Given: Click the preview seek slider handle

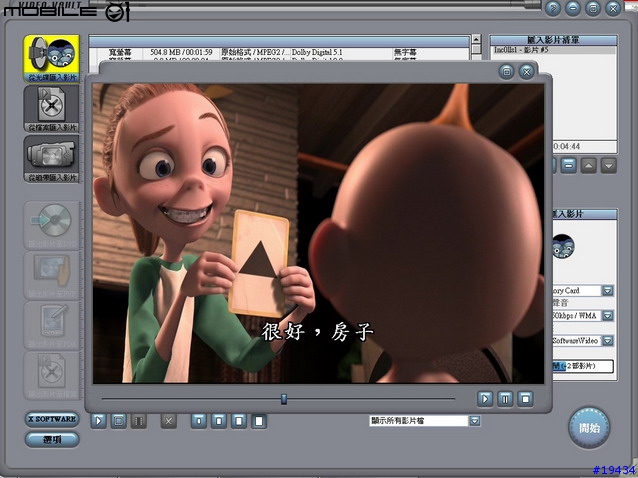Looking at the screenshot, I should [x=284, y=399].
